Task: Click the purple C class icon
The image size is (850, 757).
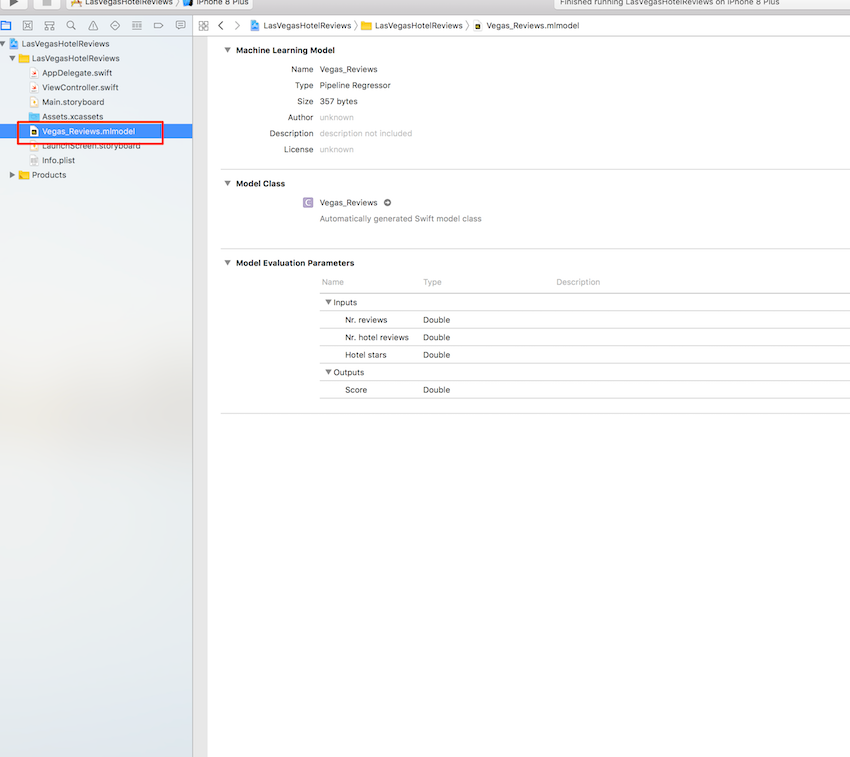Action: tap(308, 203)
